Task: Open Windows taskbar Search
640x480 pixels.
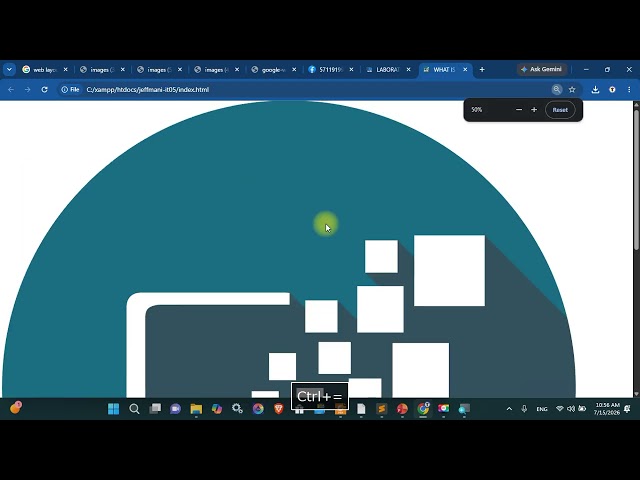Action: [134, 409]
